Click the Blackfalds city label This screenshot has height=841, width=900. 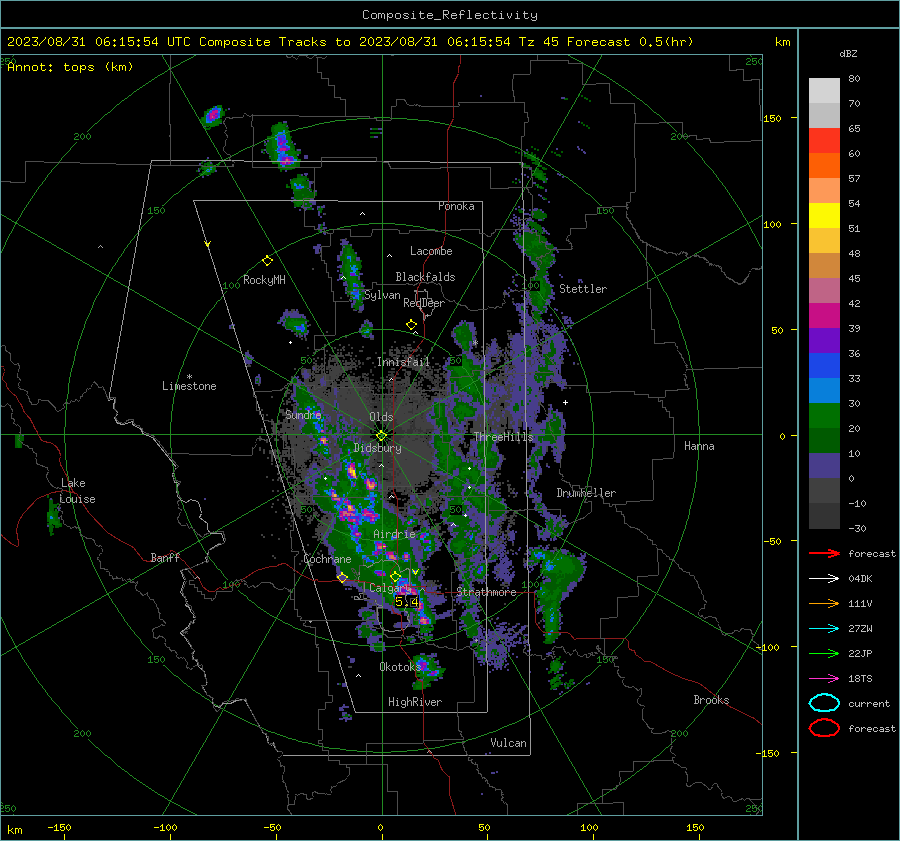425,277
